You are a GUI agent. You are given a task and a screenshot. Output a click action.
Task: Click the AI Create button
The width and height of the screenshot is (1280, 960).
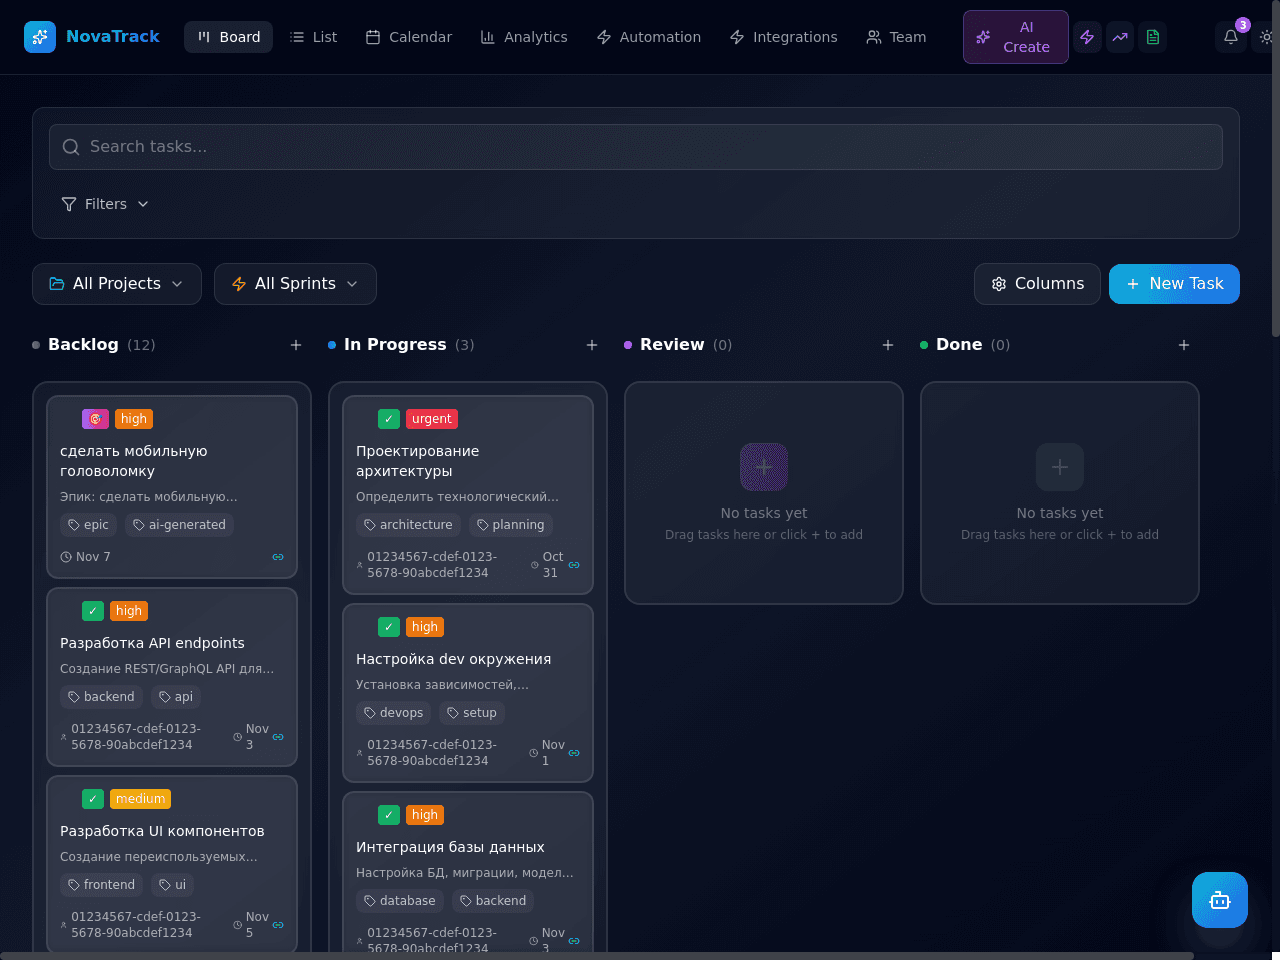click(x=1016, y=37)
